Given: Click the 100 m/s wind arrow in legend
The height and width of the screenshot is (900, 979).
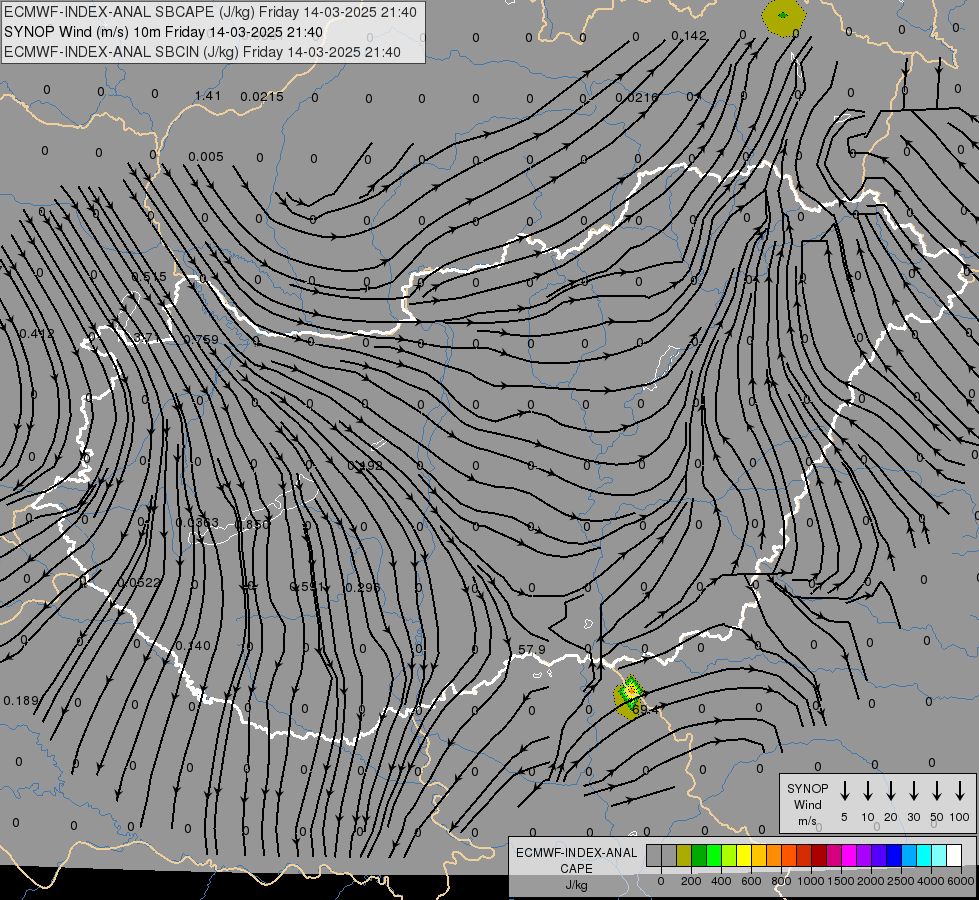Looking at the screenshot, I should (960, 791).
